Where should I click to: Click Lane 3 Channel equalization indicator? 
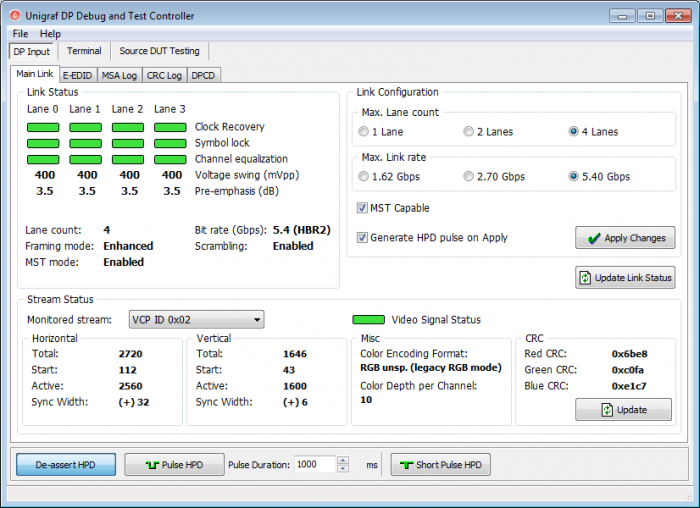pyautogui.click(x=171, y=159)
